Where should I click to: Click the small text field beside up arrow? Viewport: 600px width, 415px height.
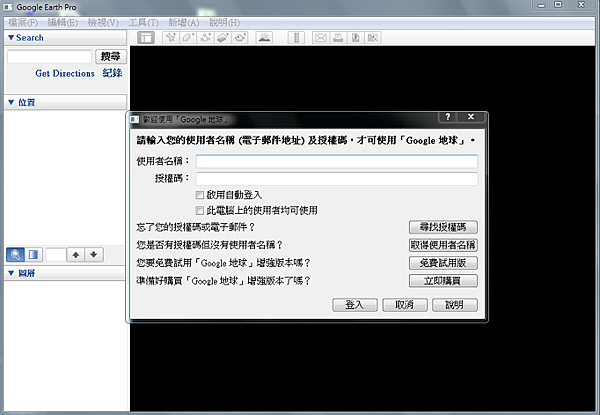pos(56,255)
